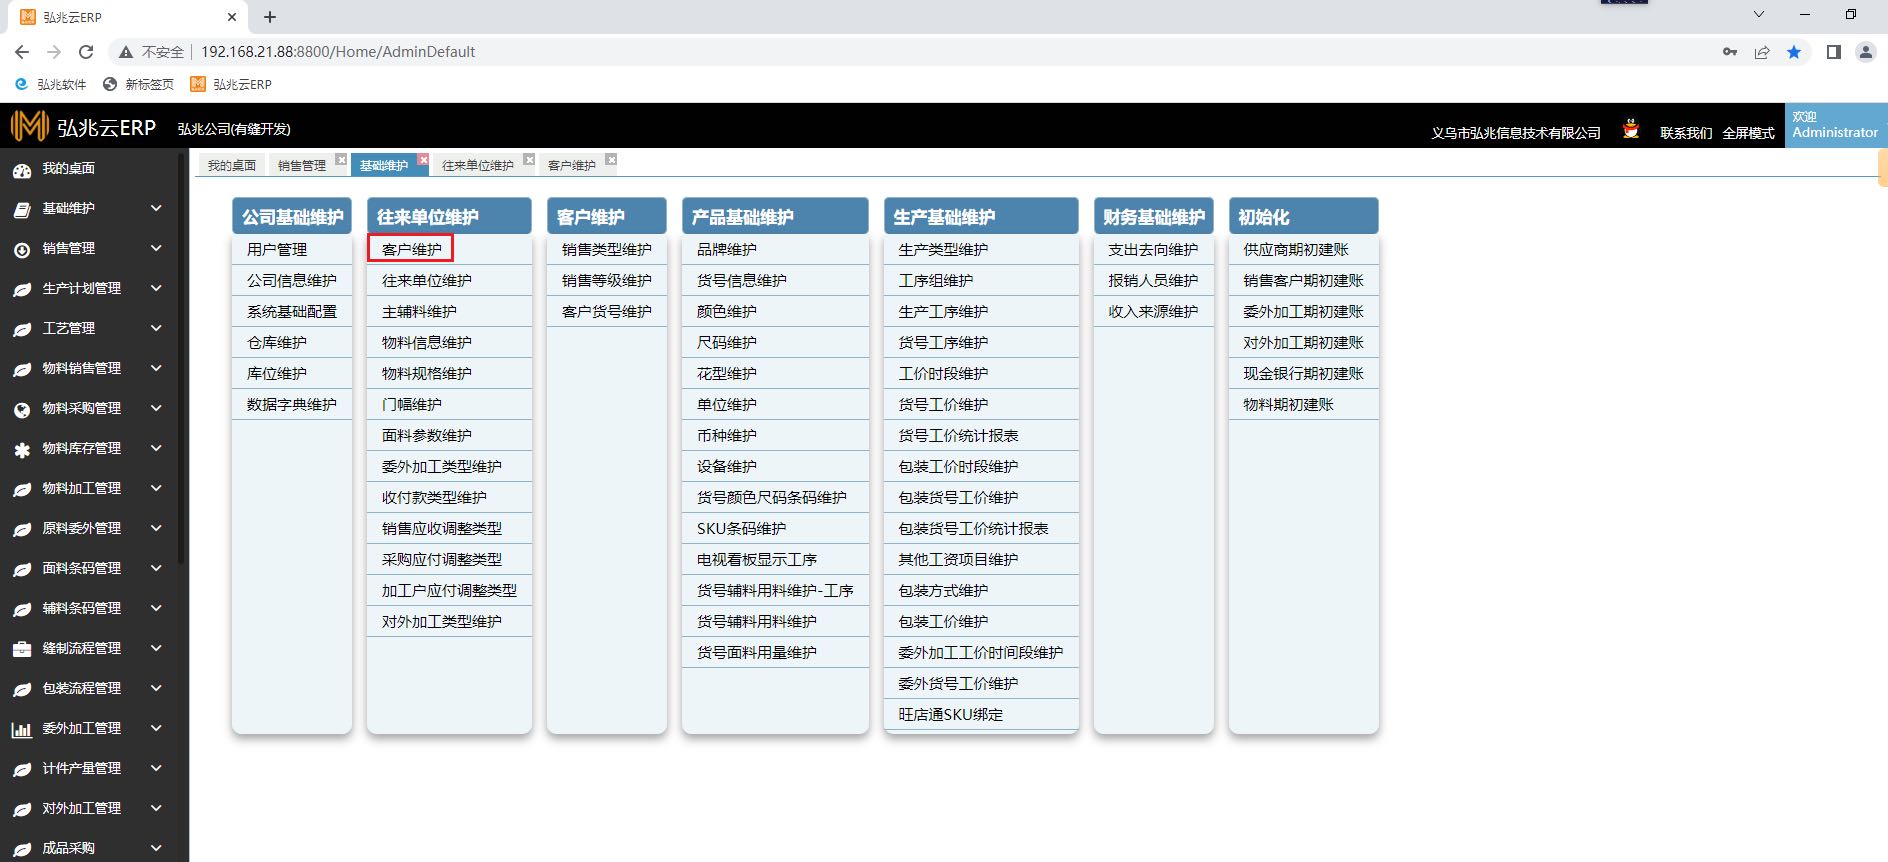Click the 物料销售管理 sidebar icon

point(22,370)
